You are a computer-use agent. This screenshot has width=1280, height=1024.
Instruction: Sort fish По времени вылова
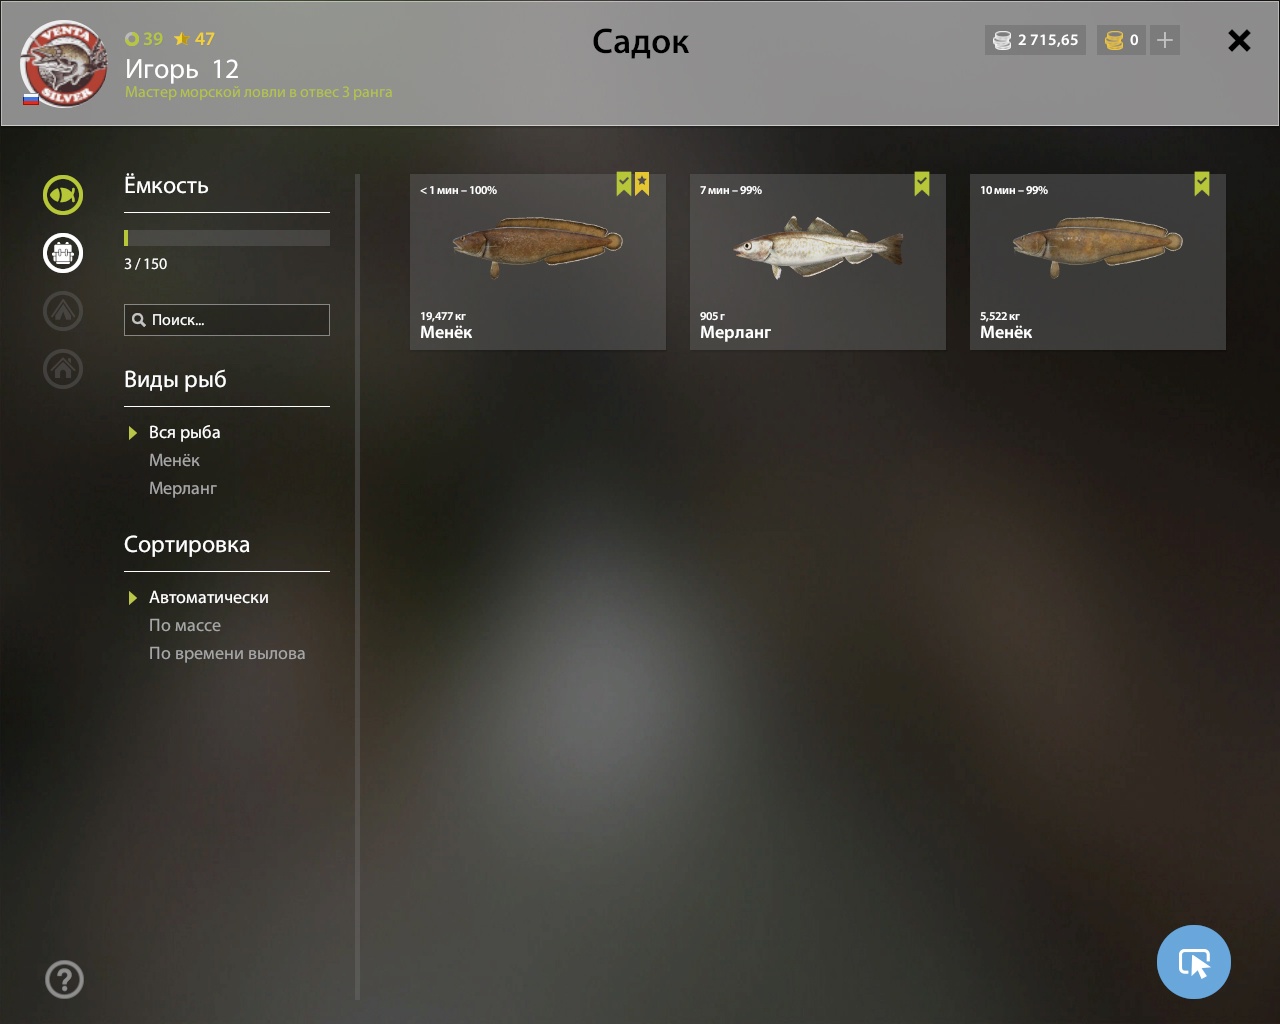pos(227,653)
